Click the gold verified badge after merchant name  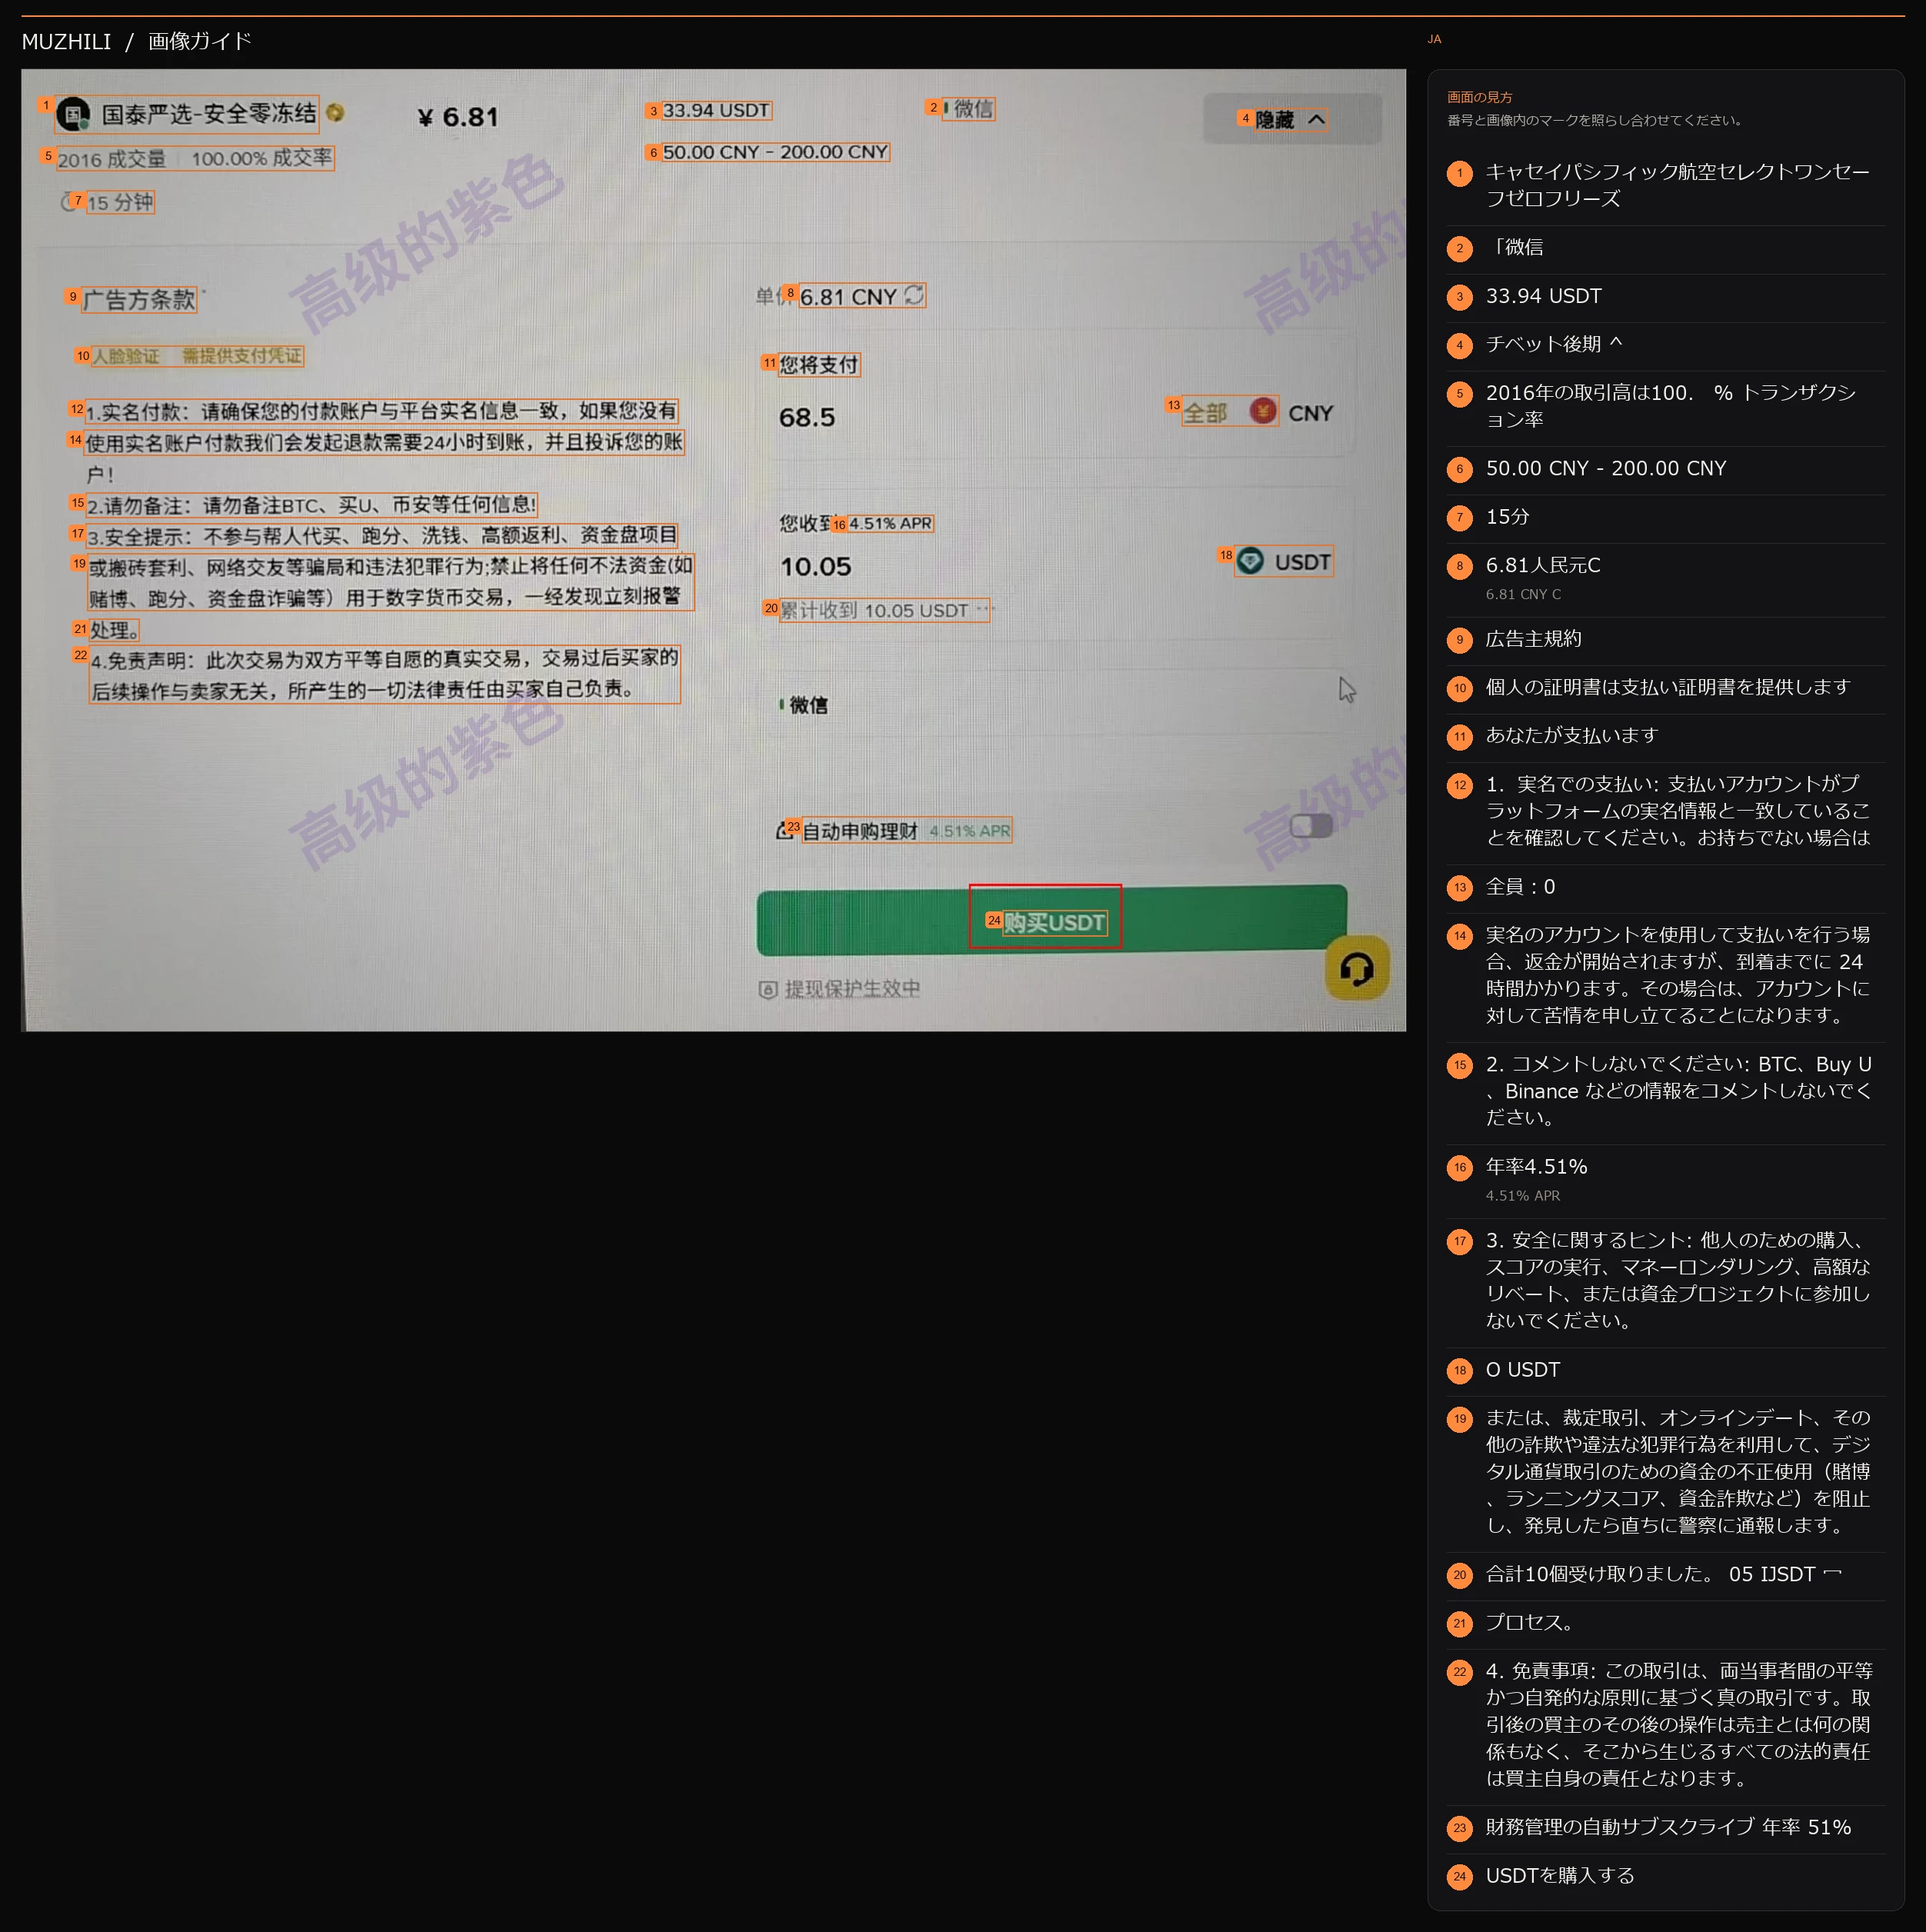tap(335, 112)
